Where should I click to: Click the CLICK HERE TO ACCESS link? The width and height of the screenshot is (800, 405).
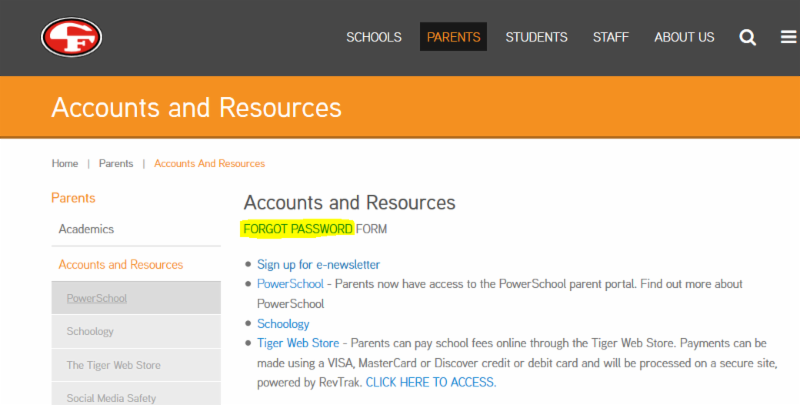[x=430, y=382]
